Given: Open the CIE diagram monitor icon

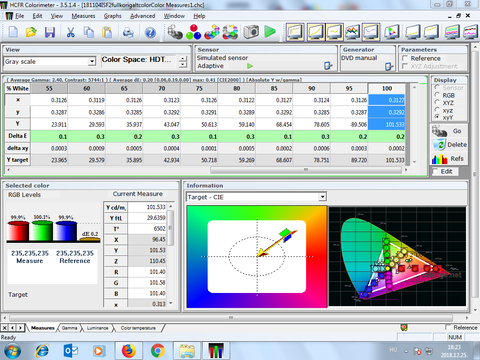Looking at the screenshot, I should pyautogui.click(x=392, y=32).
